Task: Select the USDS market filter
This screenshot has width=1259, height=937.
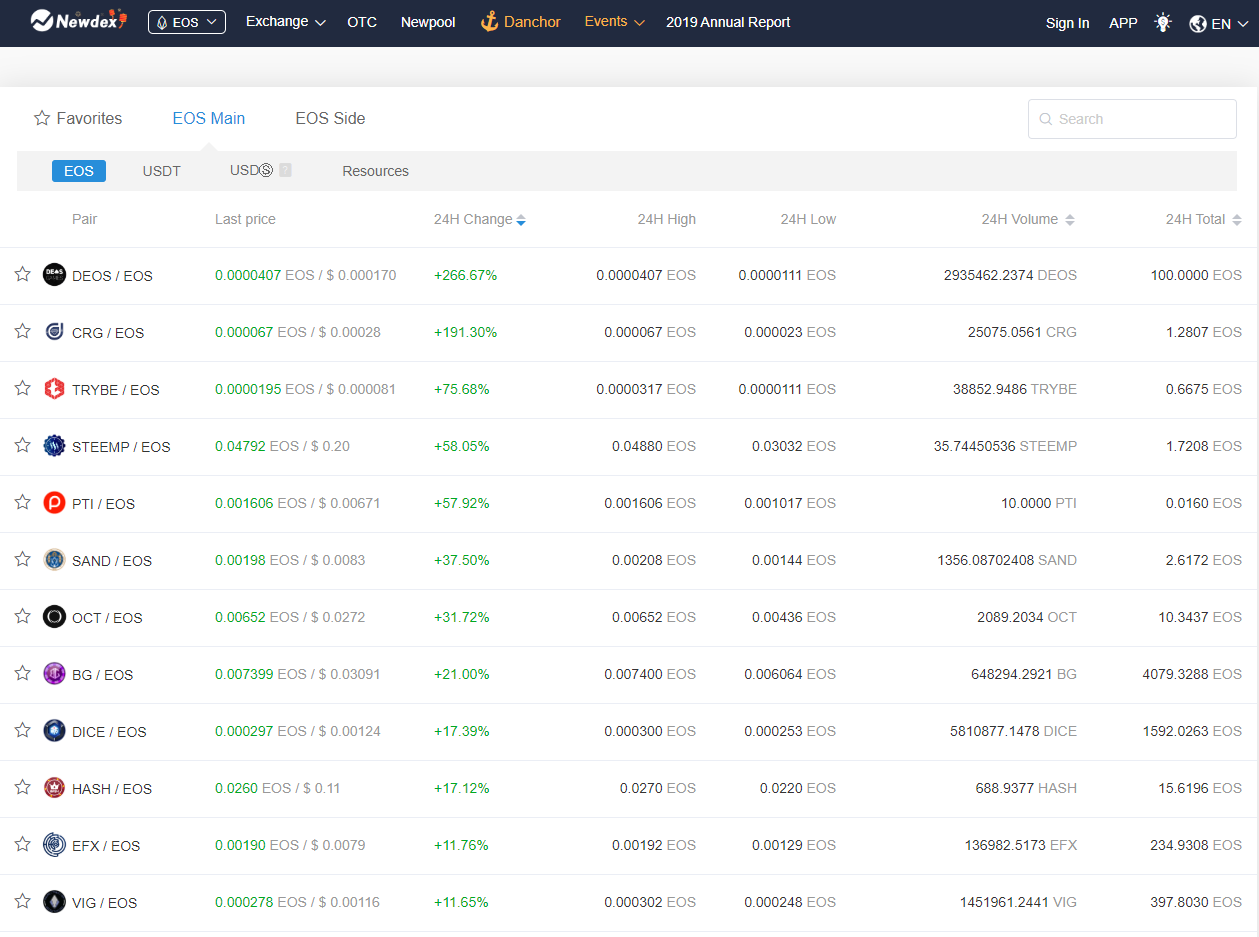Action: (x=251, y=170)
